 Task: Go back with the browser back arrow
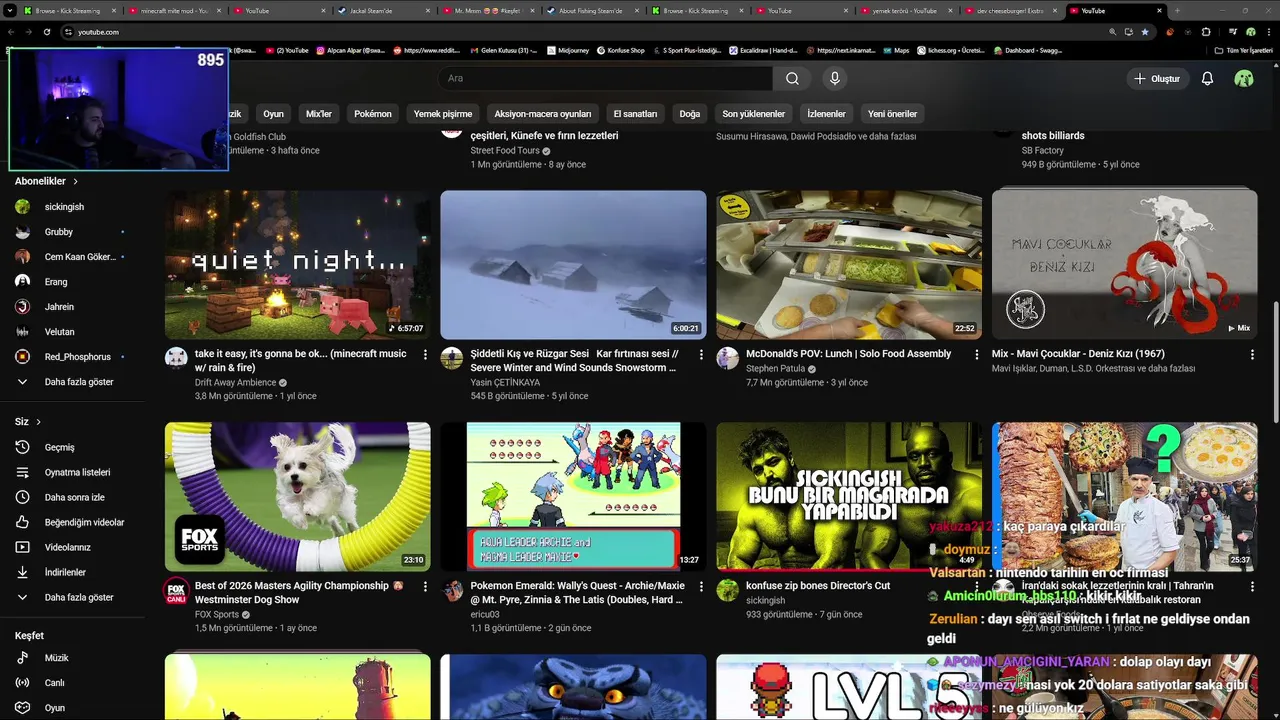coord(11,32)
